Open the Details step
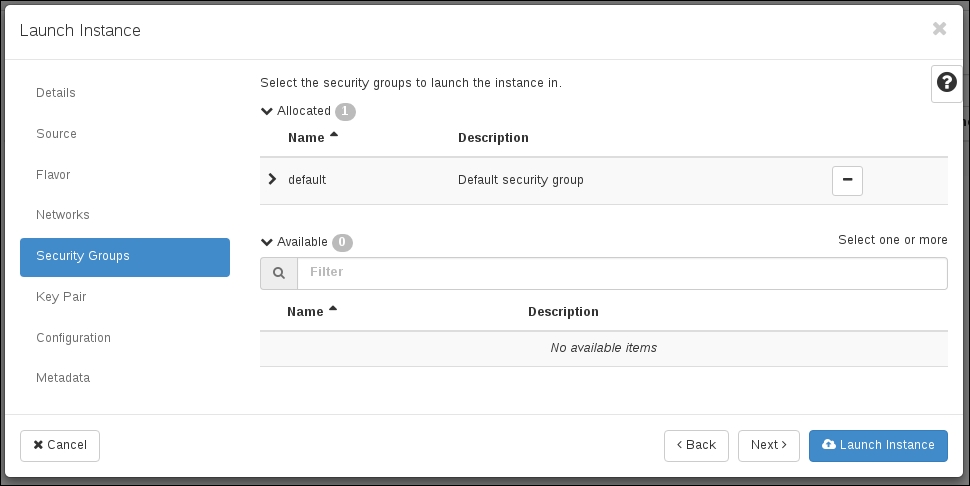The image size is (970, 486). click(x=56, y=93)
